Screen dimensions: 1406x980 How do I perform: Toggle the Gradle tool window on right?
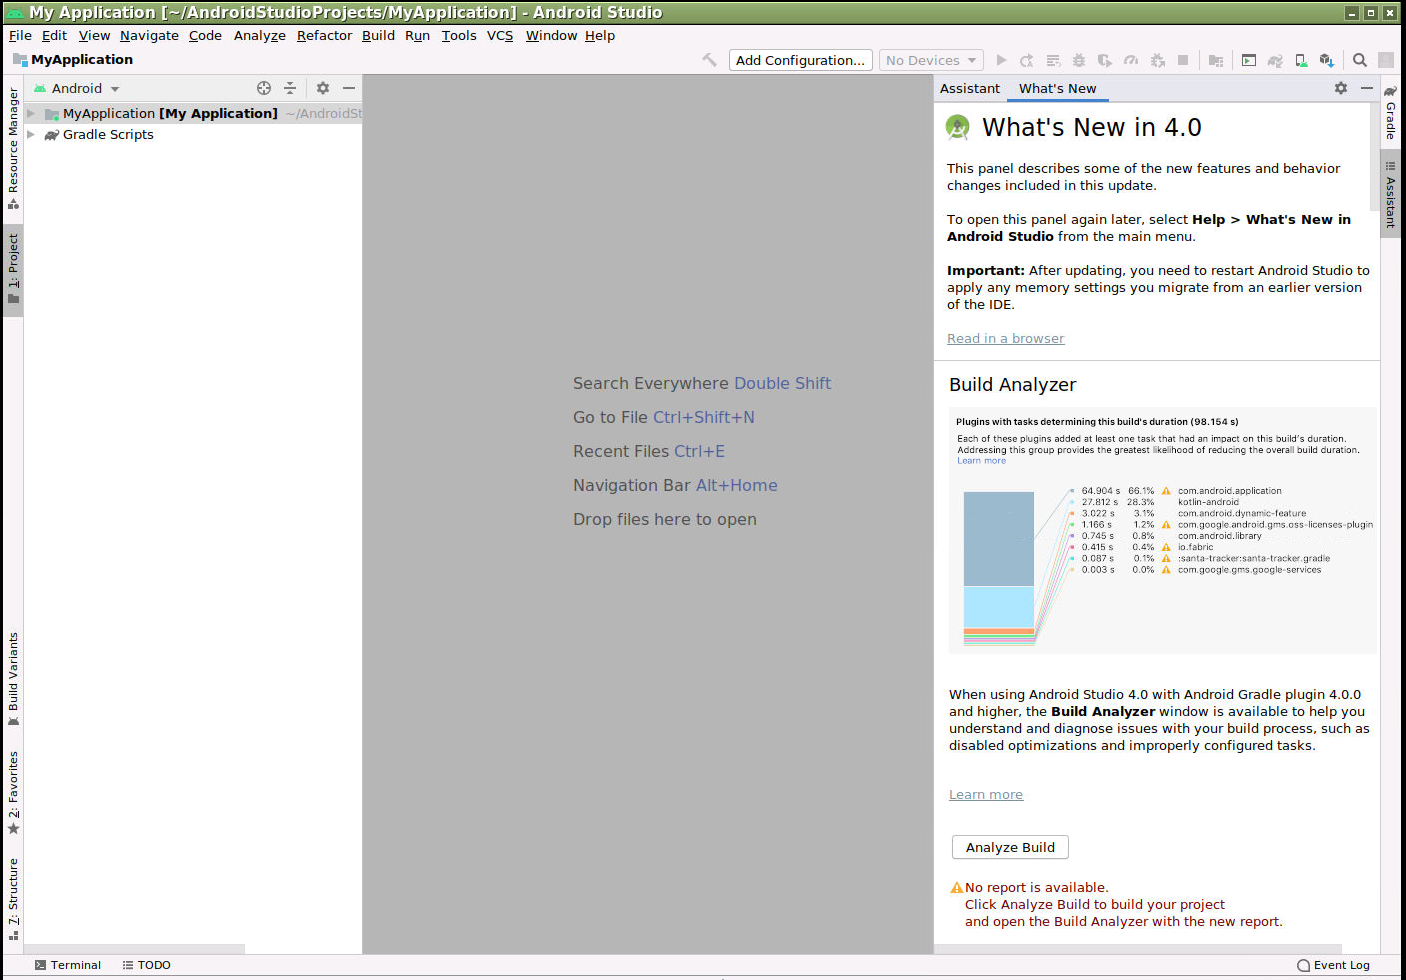click(1390, 112)
